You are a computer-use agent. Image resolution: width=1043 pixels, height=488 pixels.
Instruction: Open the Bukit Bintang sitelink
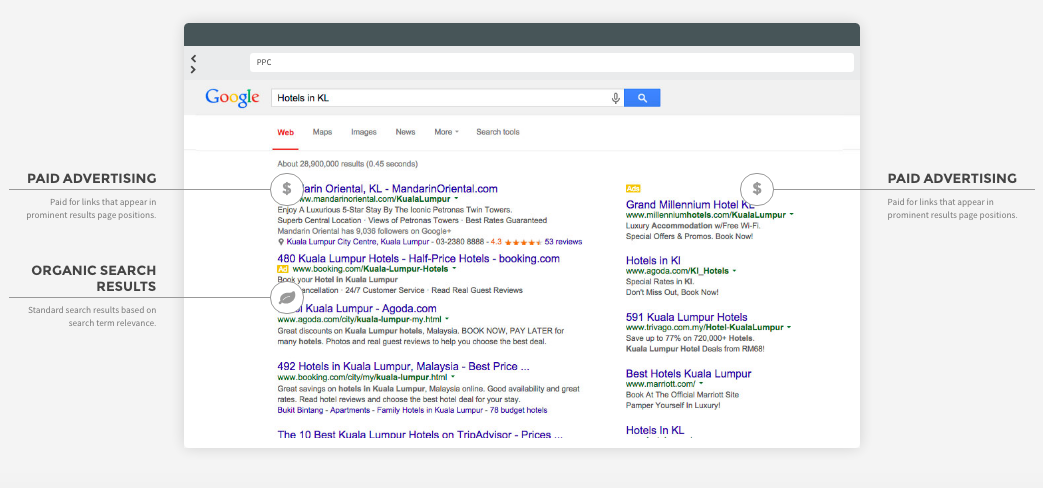pyautogui.click(x=299, y=410)
